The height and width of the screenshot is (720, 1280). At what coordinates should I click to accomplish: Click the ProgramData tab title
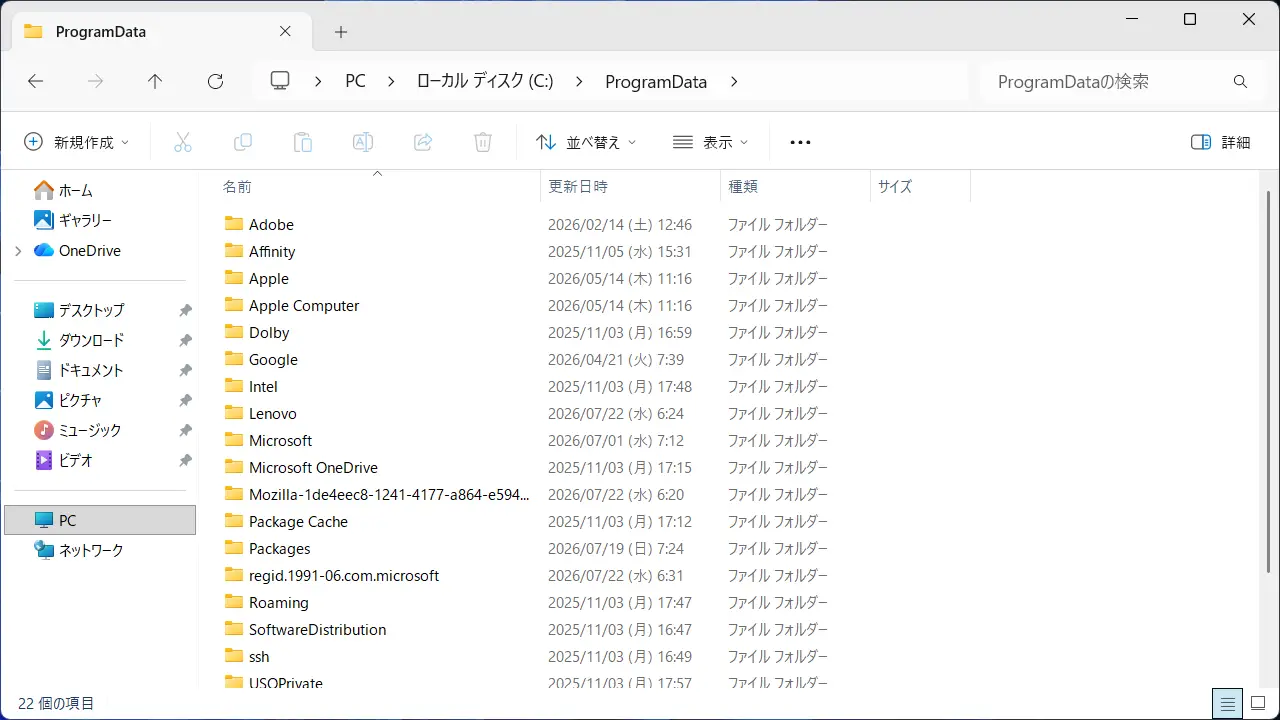(x=101, y=32)
